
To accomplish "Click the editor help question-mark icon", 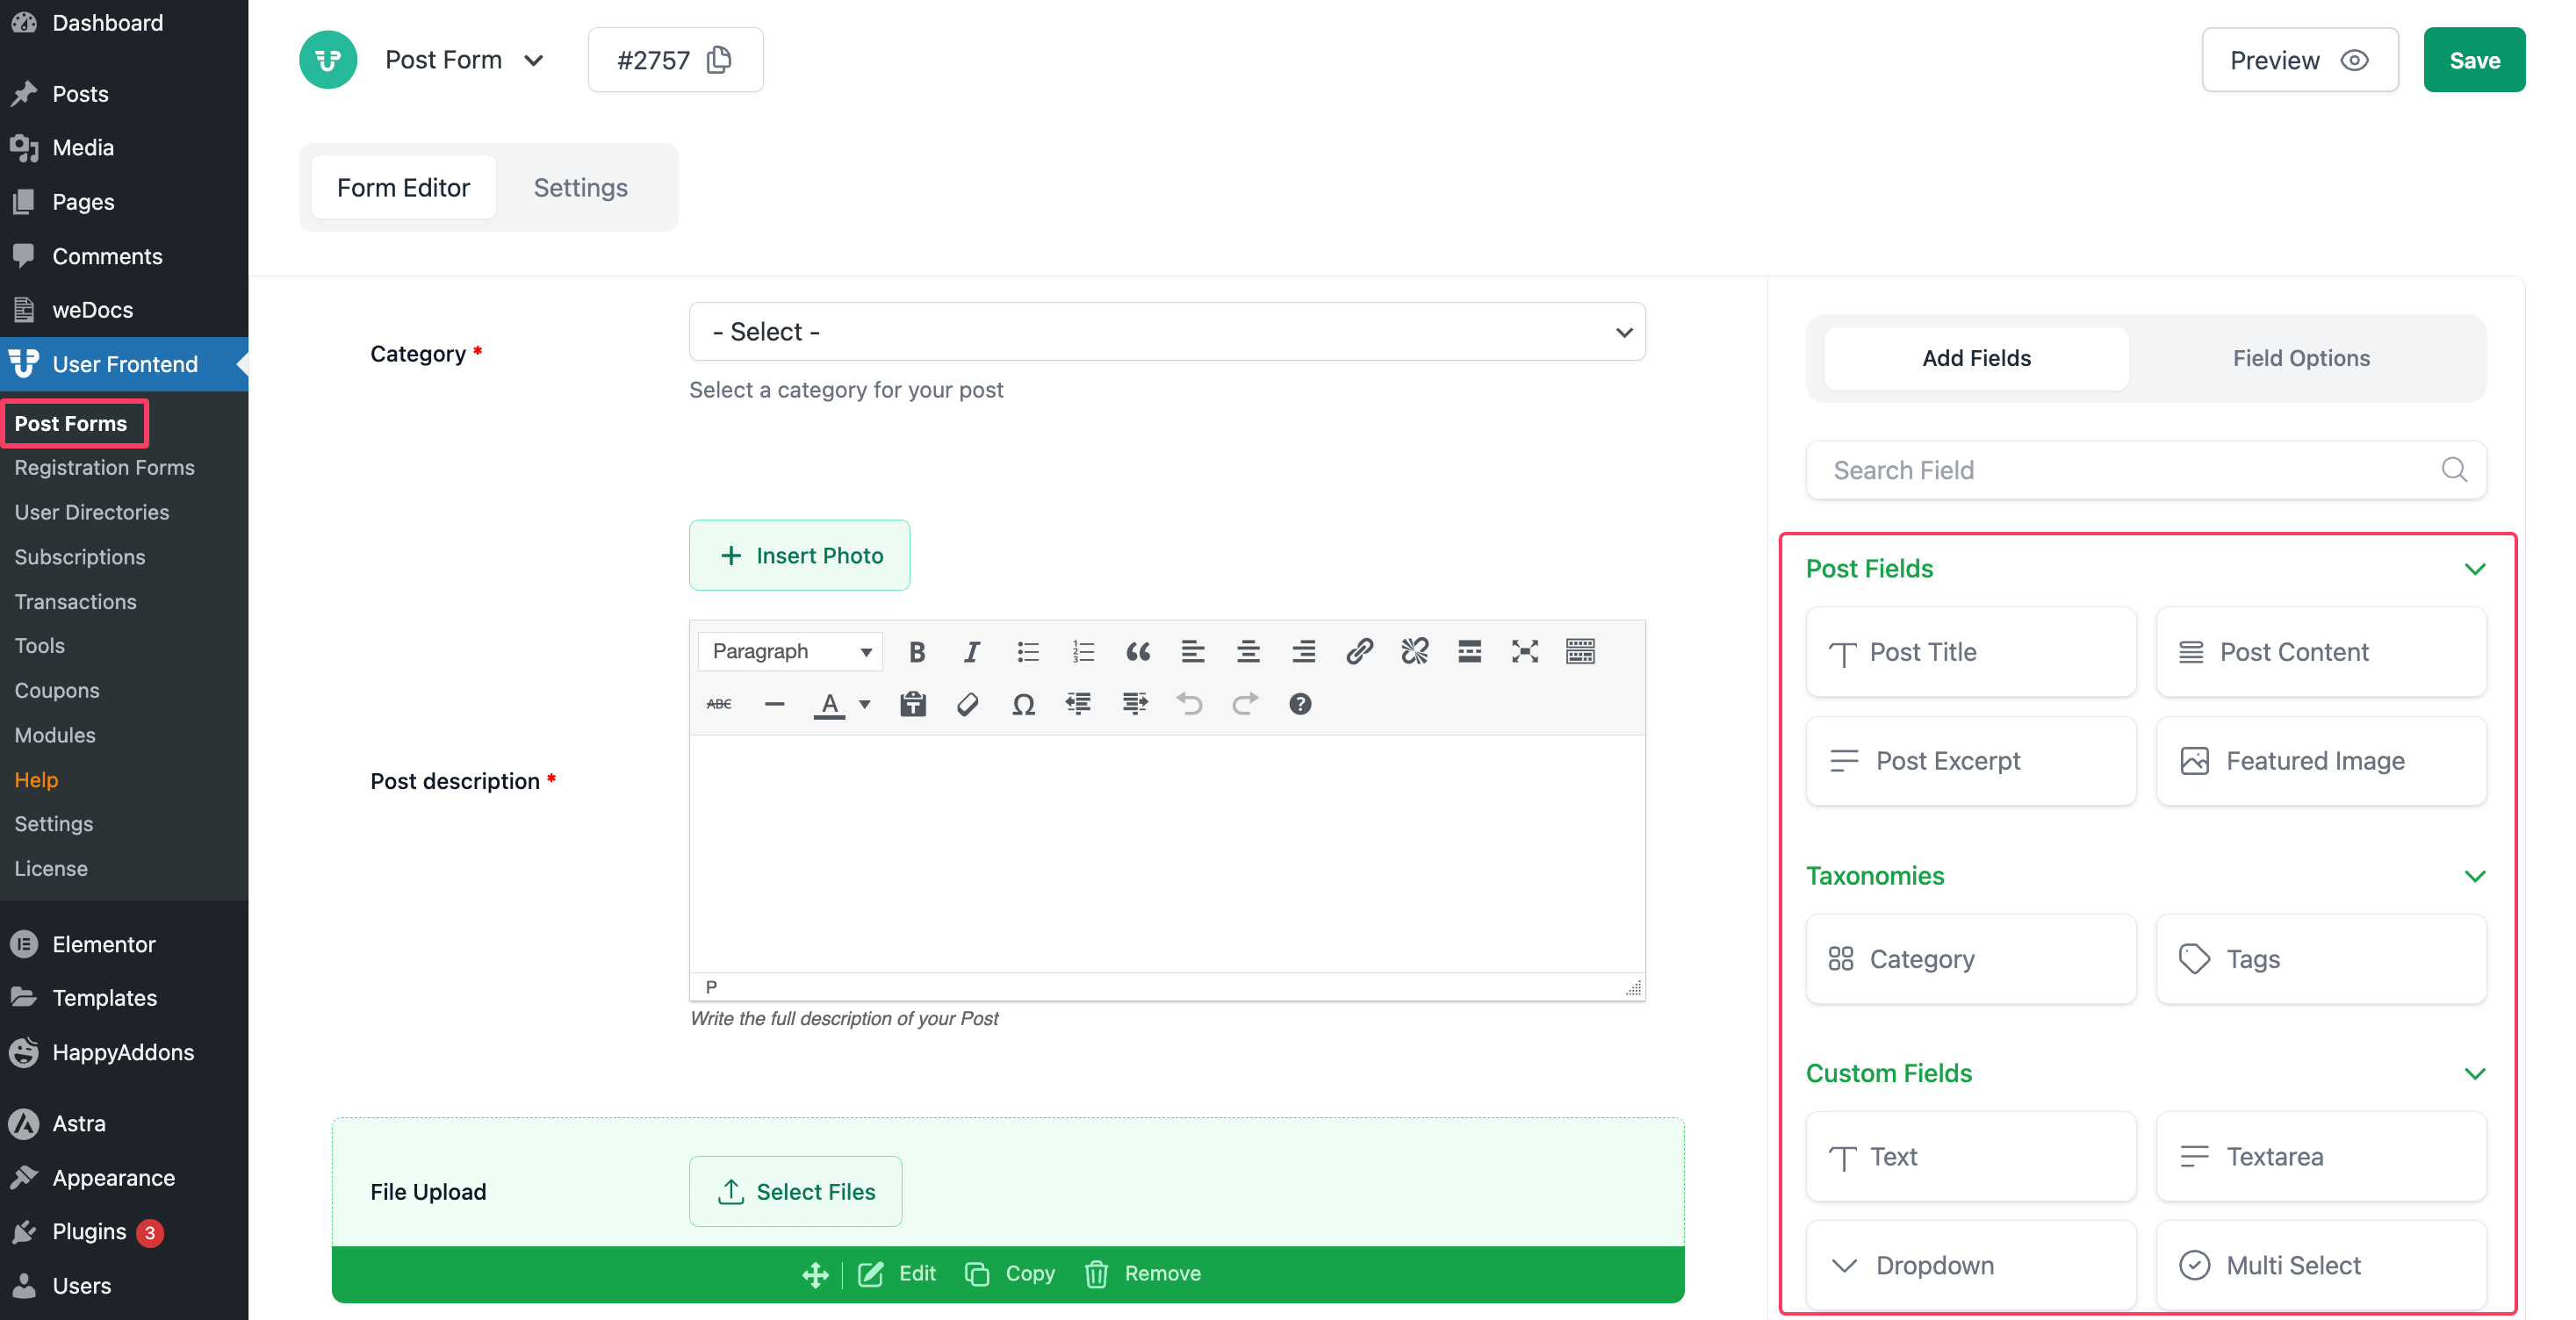I will tap(1299, 704).
